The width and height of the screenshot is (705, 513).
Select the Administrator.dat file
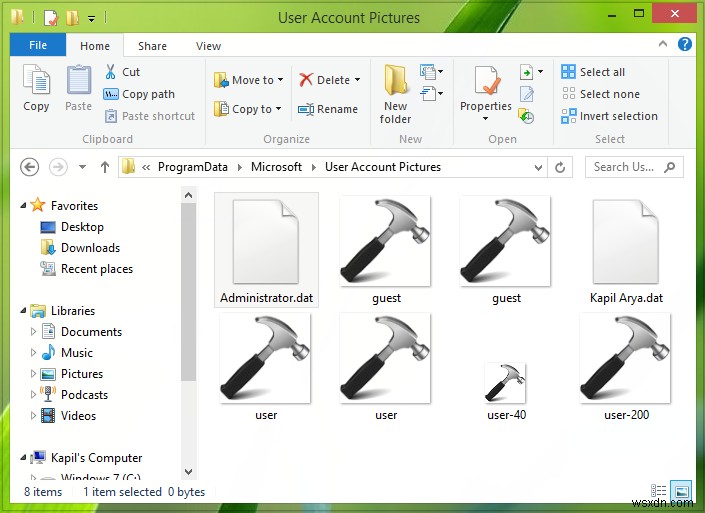click(266, 250)
